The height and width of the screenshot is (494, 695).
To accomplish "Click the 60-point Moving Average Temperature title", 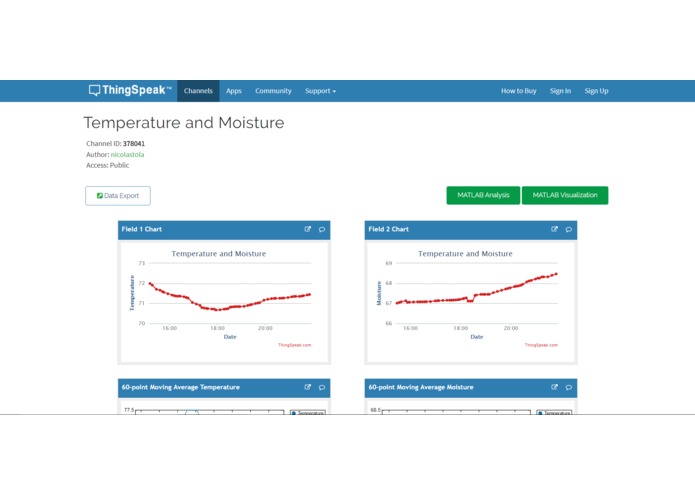I will pos(181,387).
